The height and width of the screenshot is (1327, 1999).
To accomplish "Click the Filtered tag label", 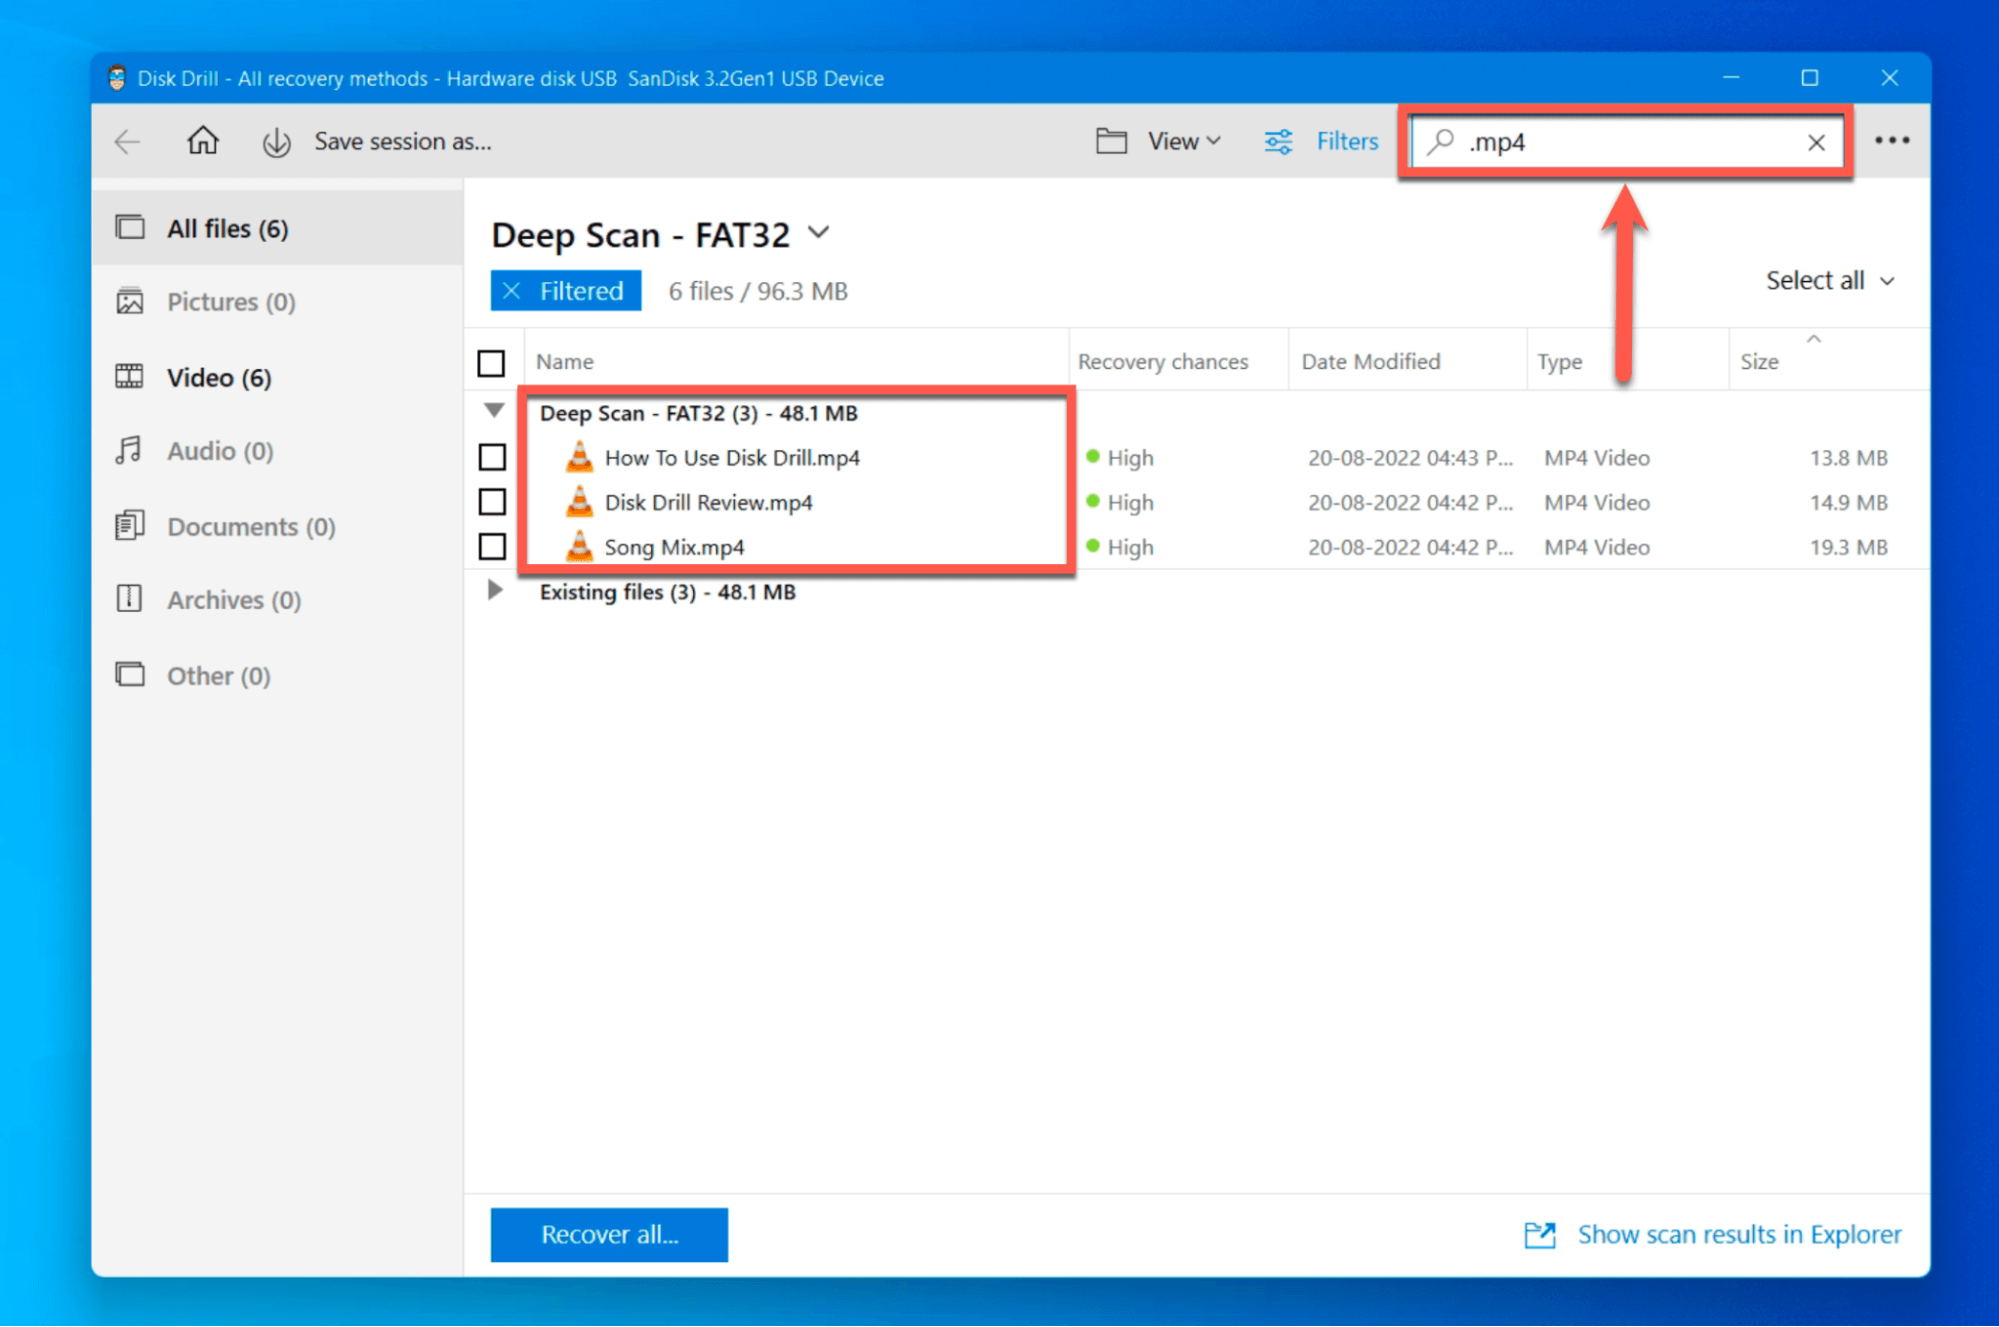I will coord(581,291).
